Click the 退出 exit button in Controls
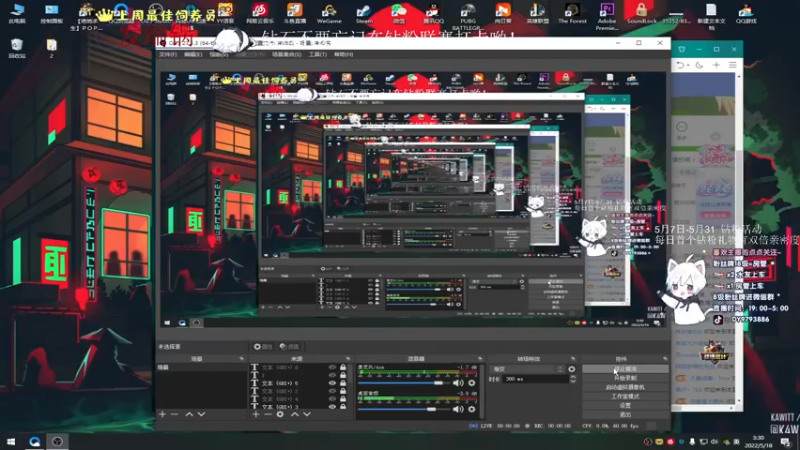800x450 pixels. pos(625,415)
